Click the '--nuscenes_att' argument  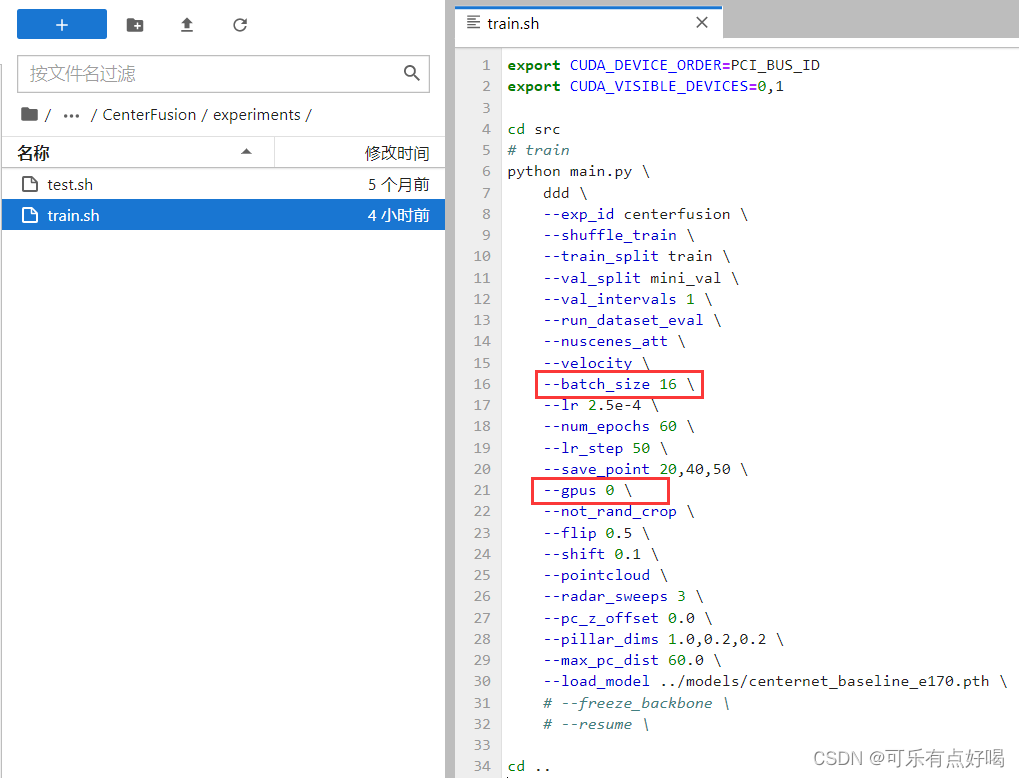tap(605, 341)
